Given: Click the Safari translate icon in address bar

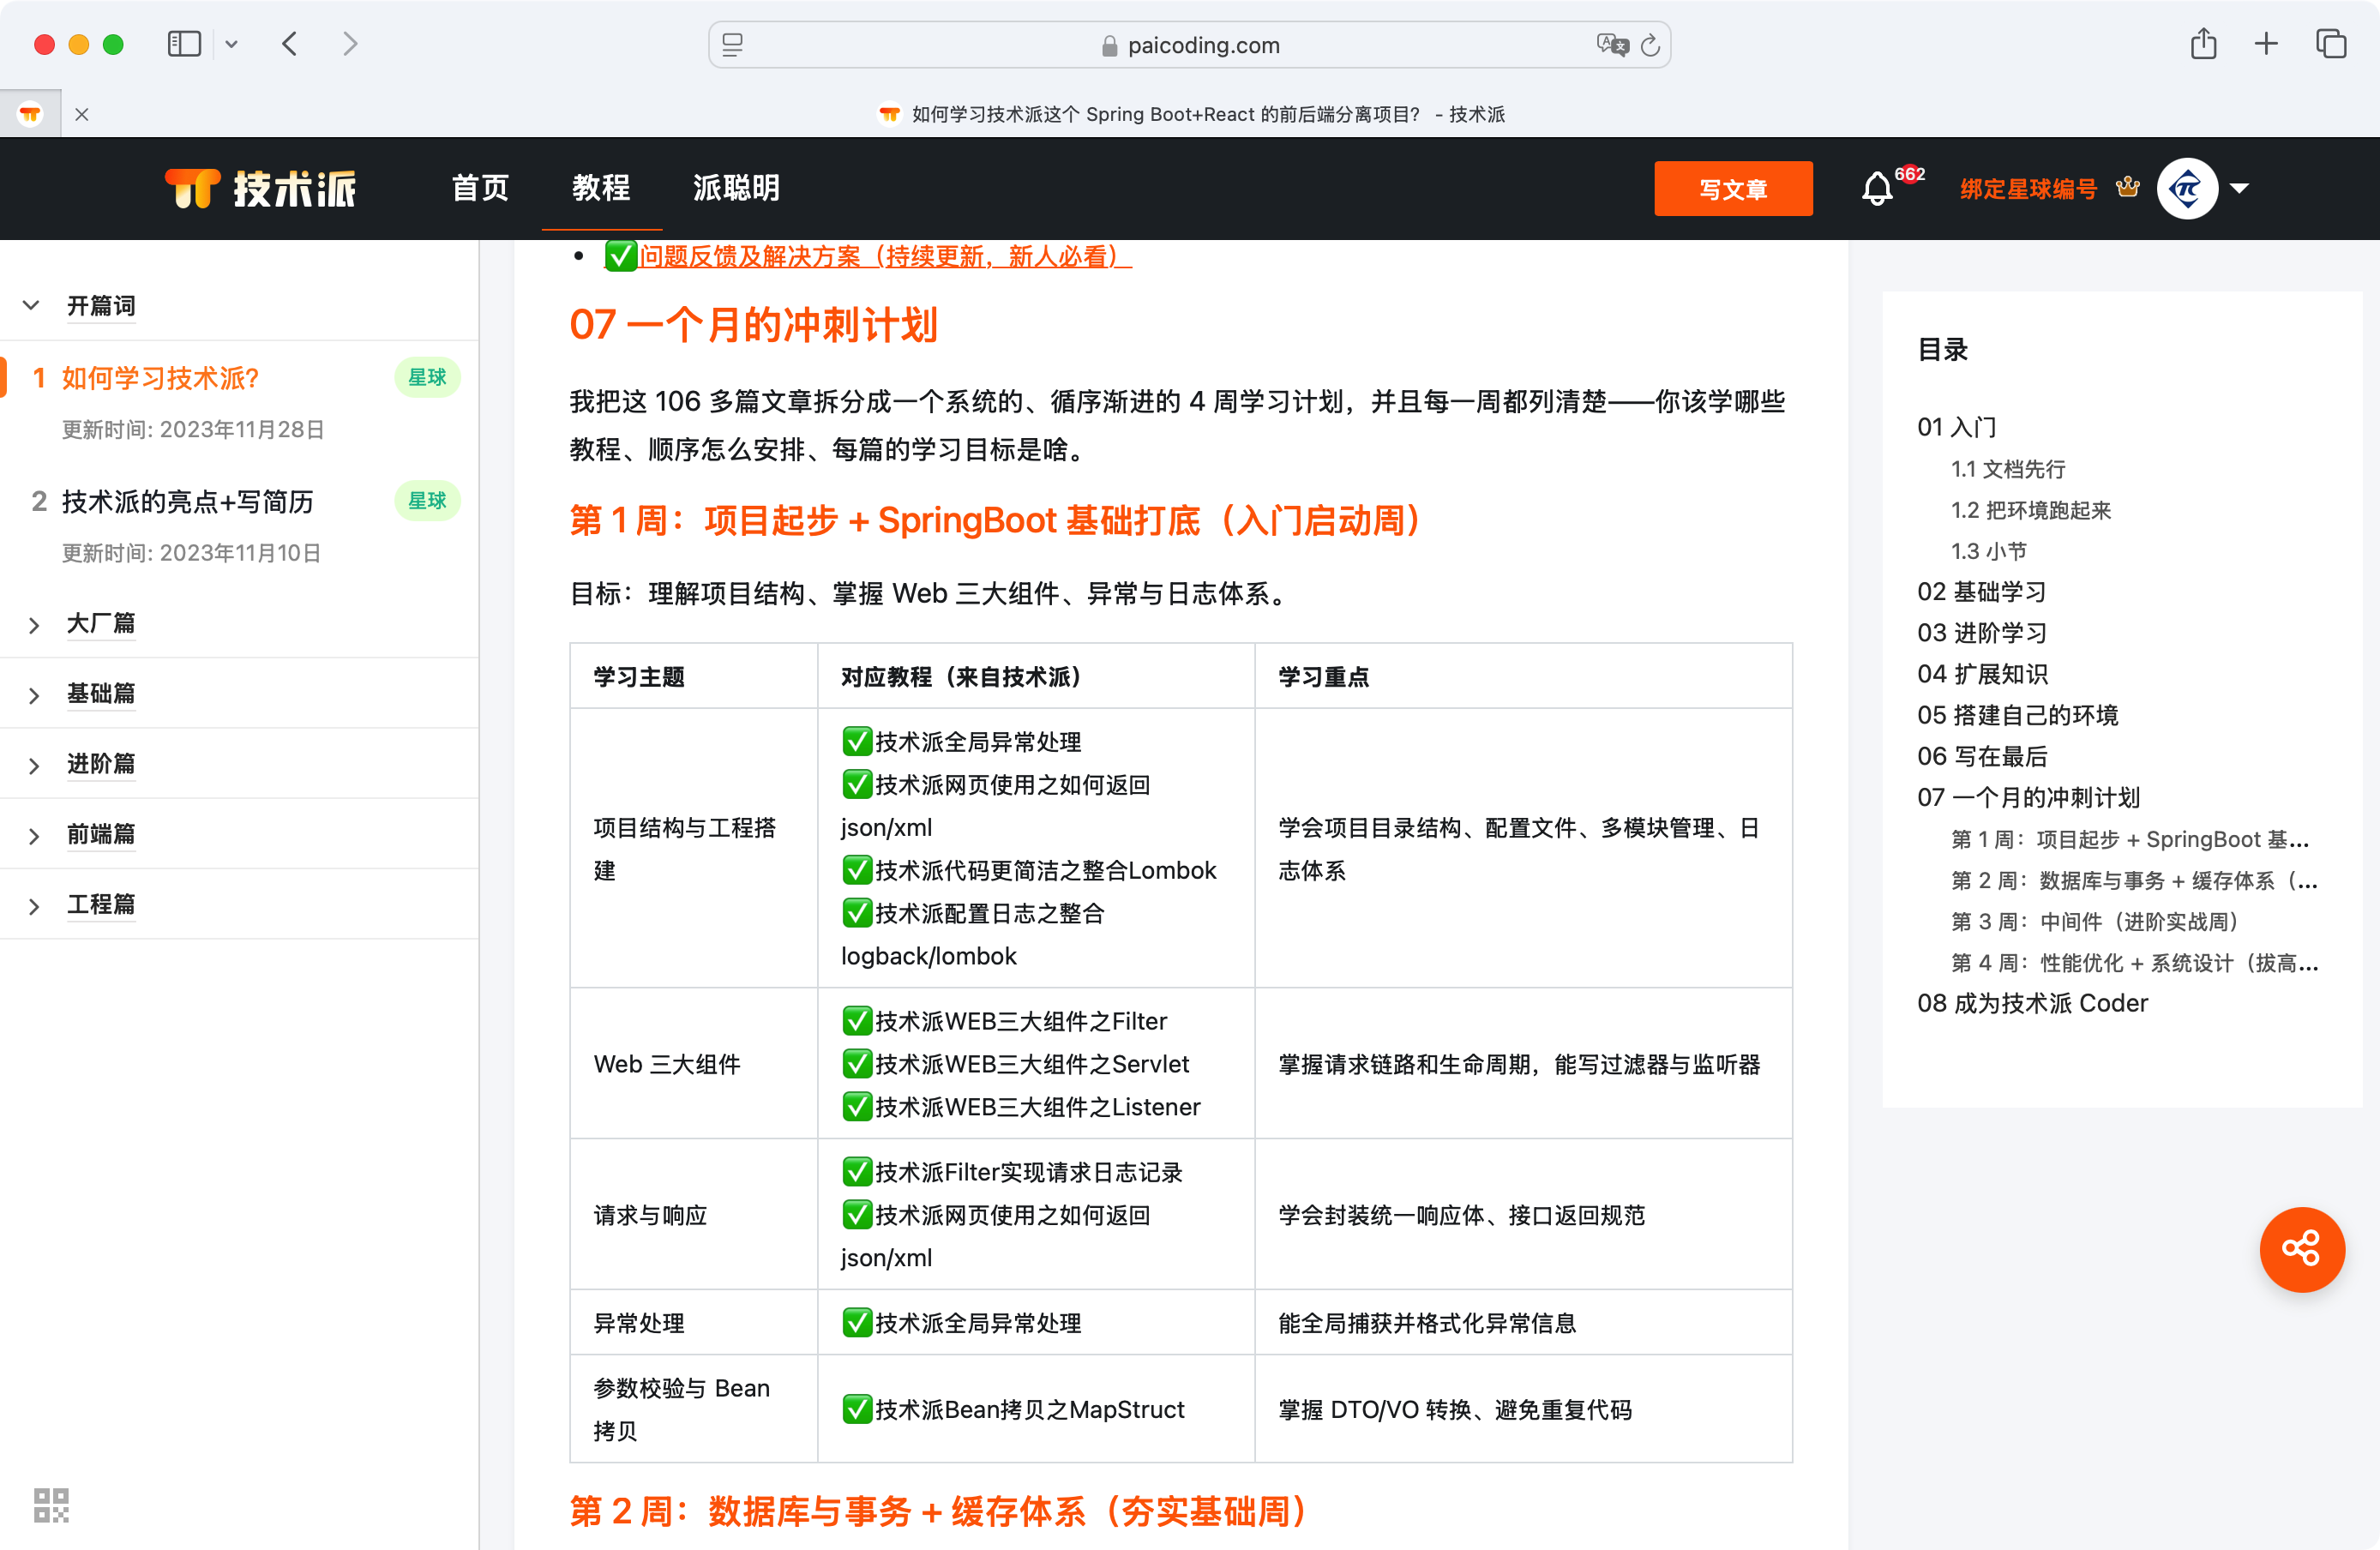Looking at the screenshot, I should [1611, 45].
